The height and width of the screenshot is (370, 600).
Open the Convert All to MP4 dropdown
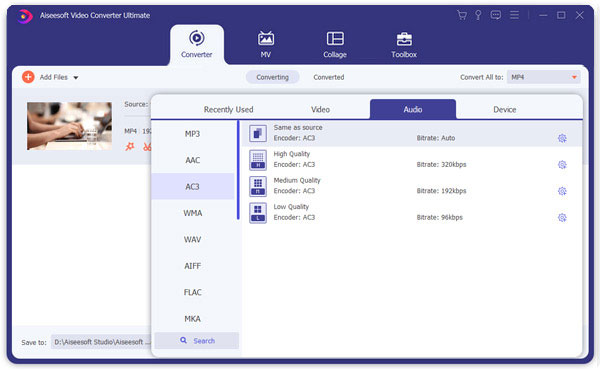coord(543,77)
